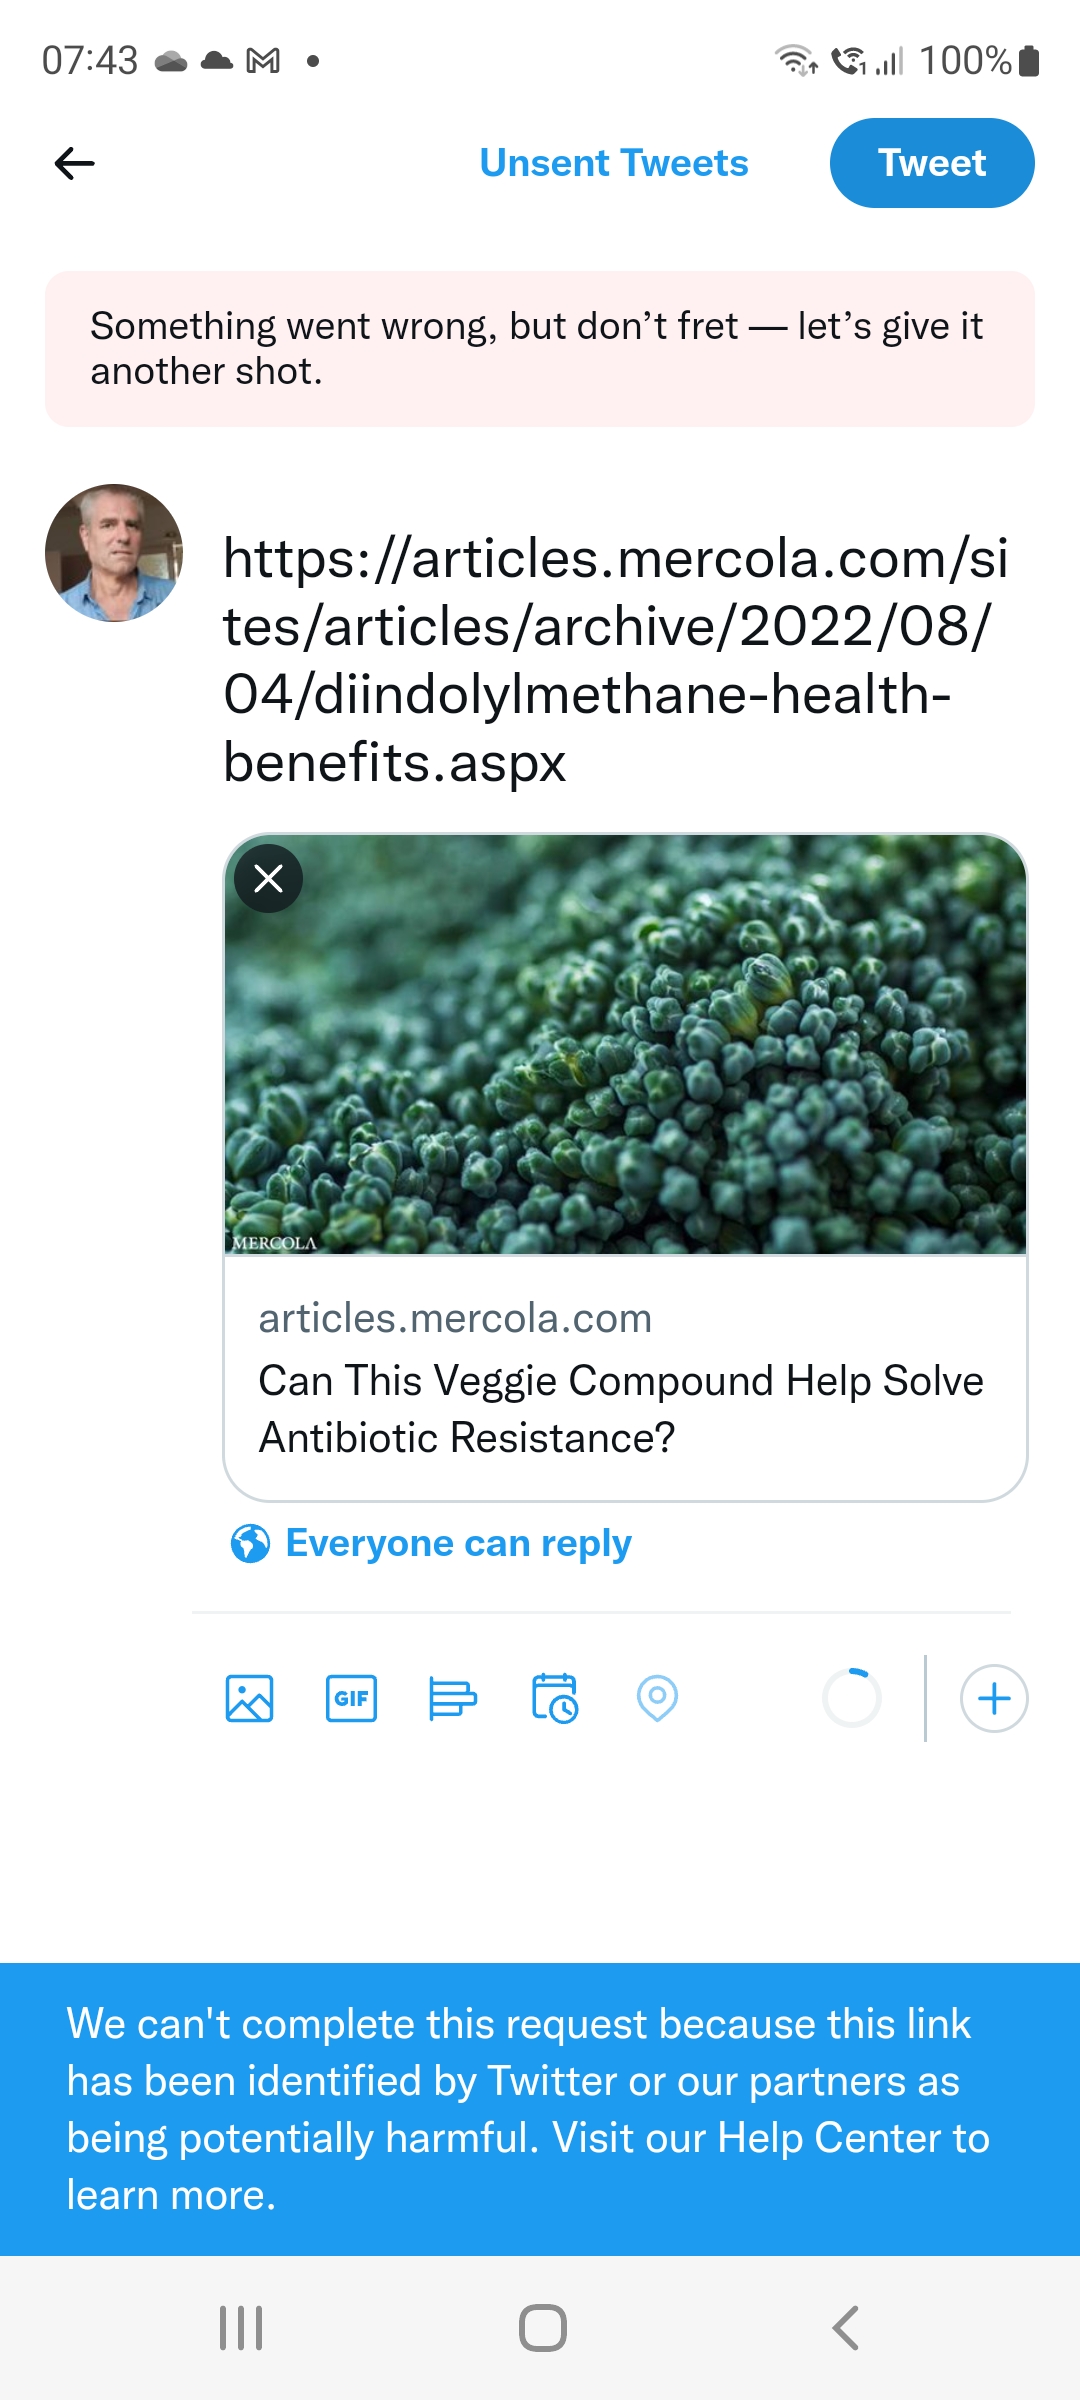Tap the back arrow icon
Screen dimensions: 1080x2400
[x=75, y=163]
